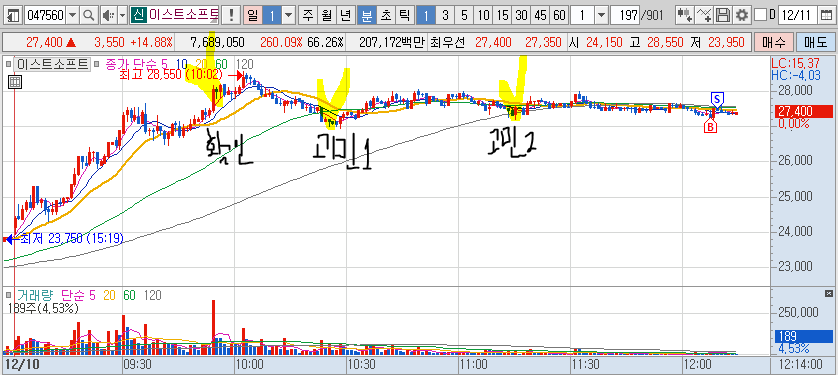Open chart settings gear icon
The width and height of the screenshot is (838, 375).
741,15
